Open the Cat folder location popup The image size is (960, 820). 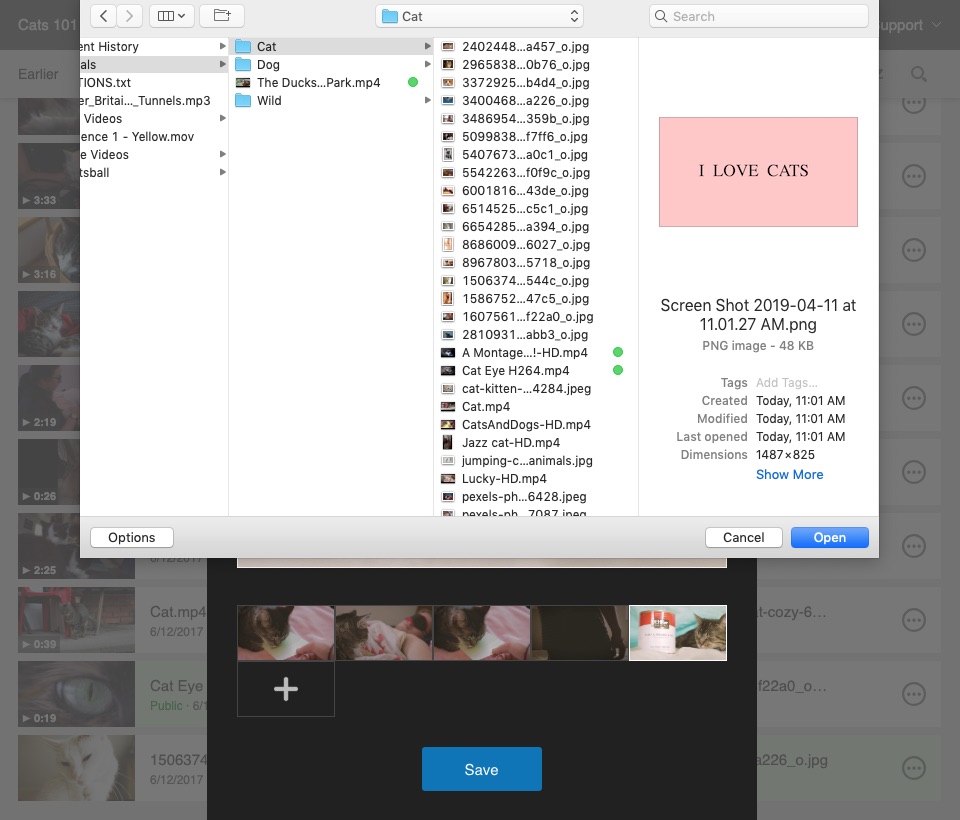click(479, 17)
